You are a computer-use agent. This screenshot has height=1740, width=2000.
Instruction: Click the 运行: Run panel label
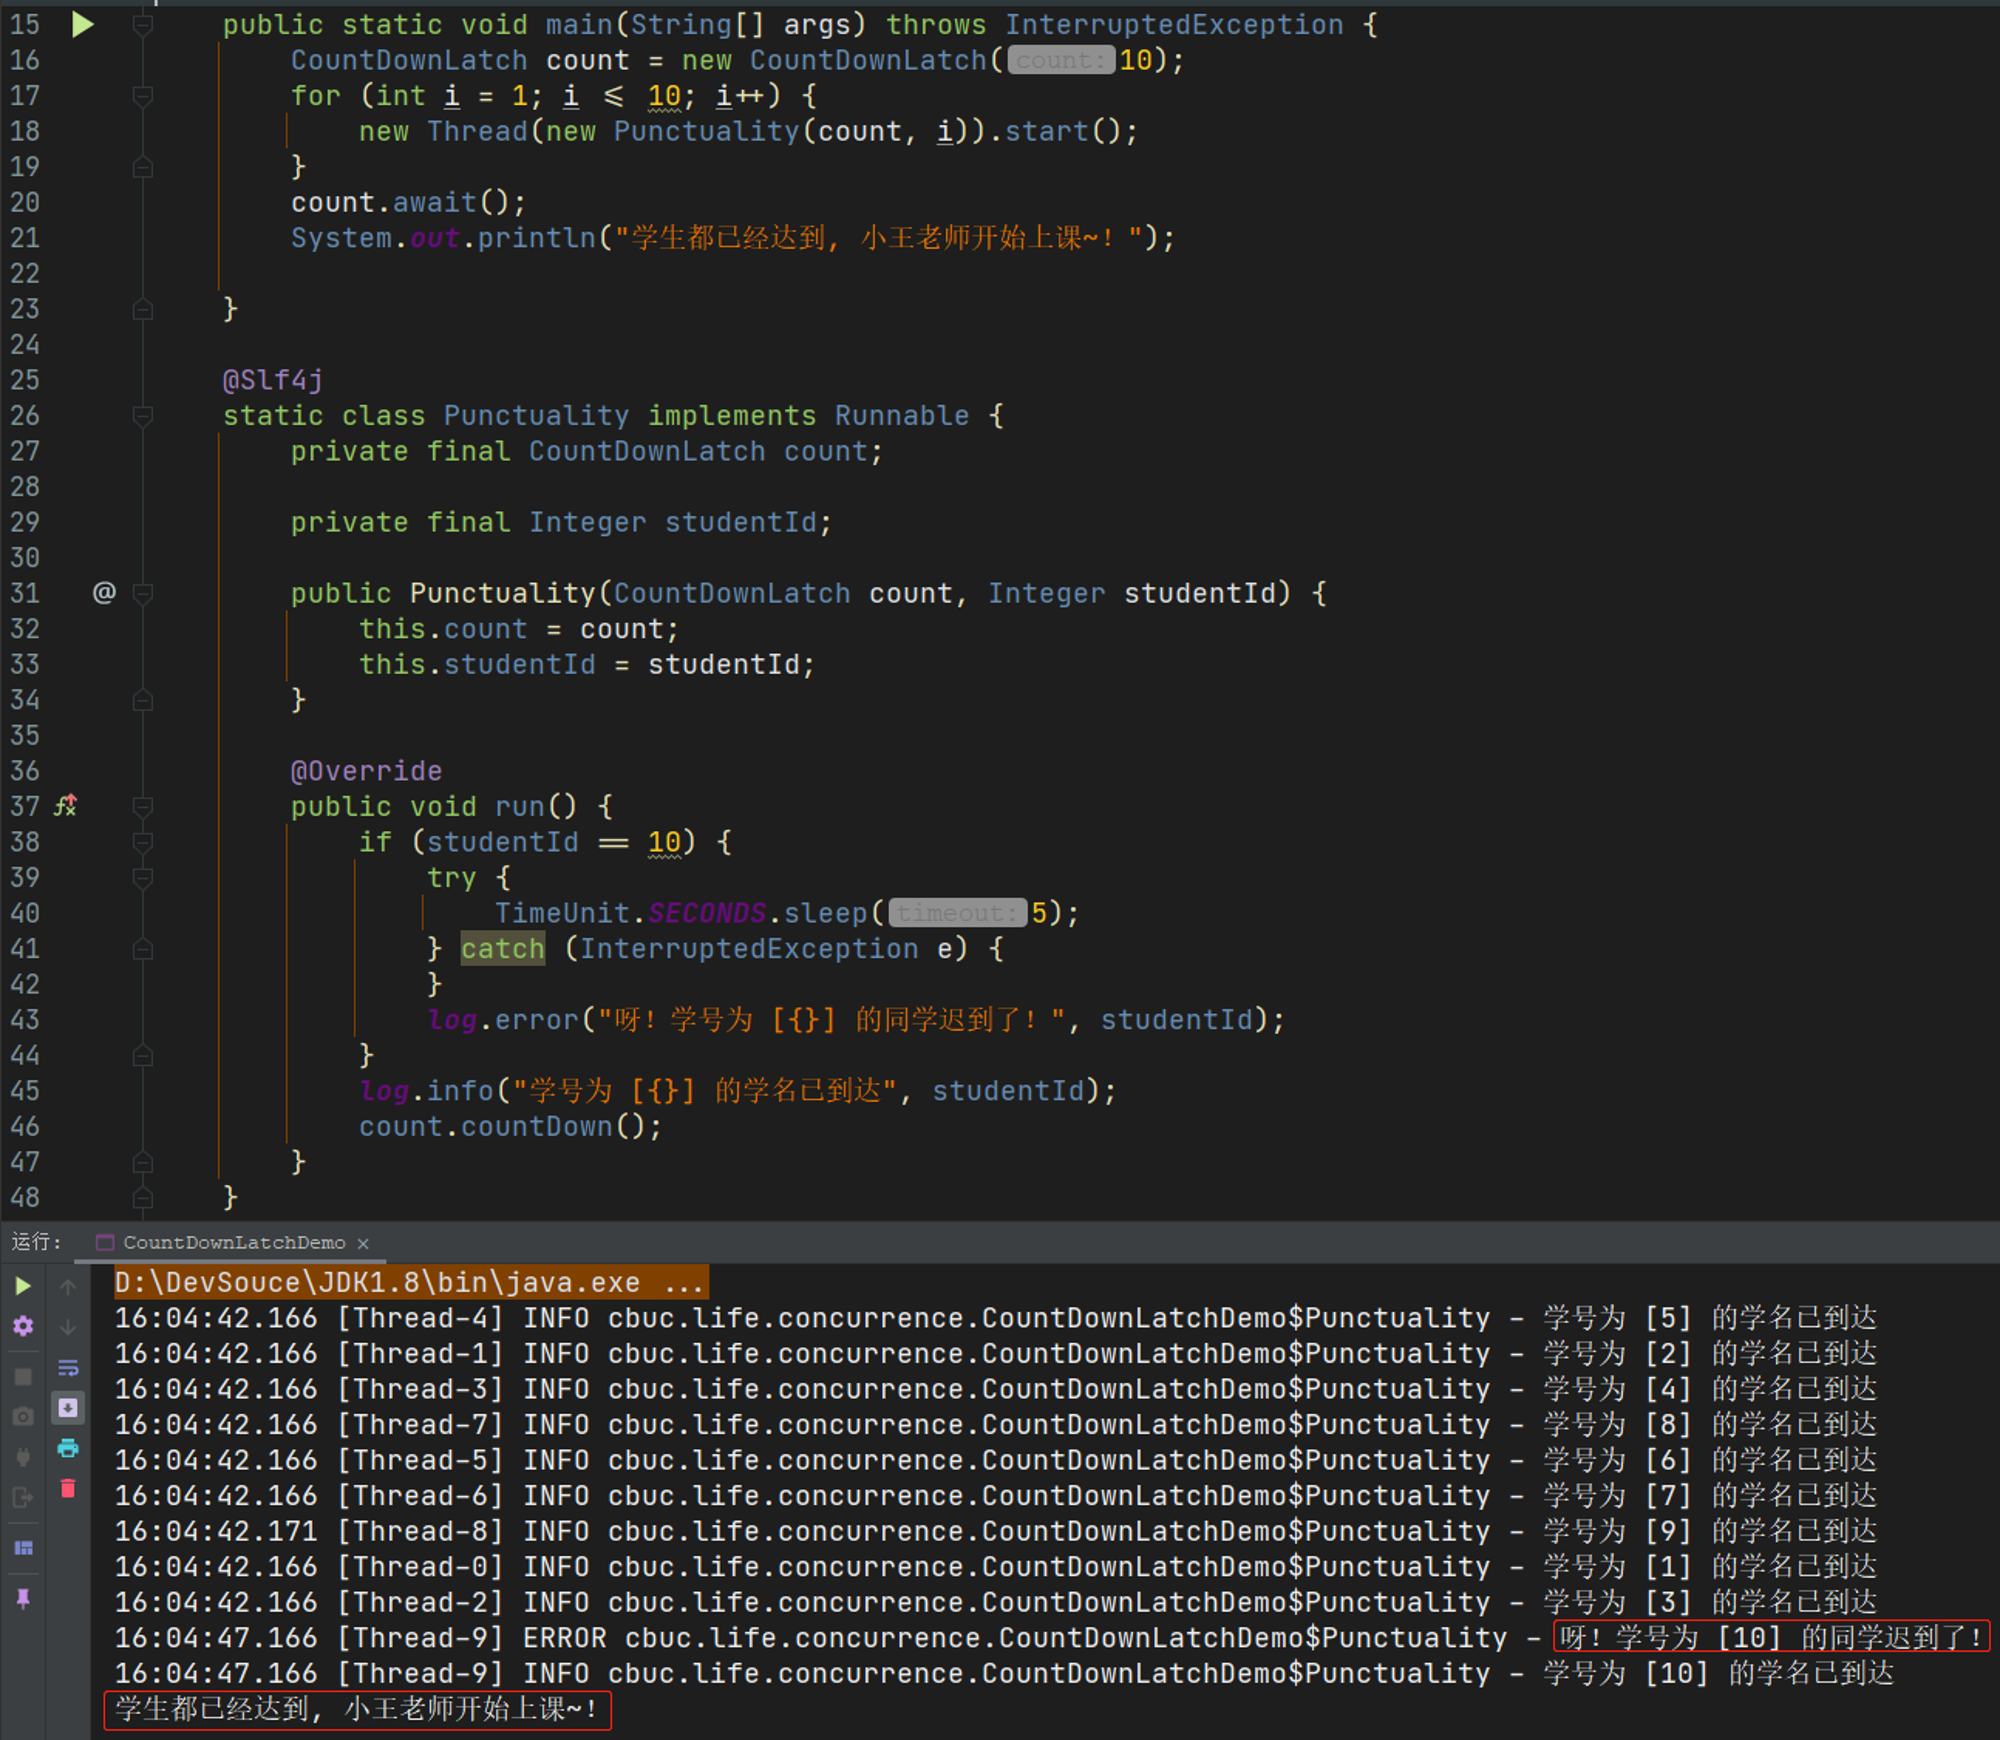pyautogui.click(x=36, y=1242)
